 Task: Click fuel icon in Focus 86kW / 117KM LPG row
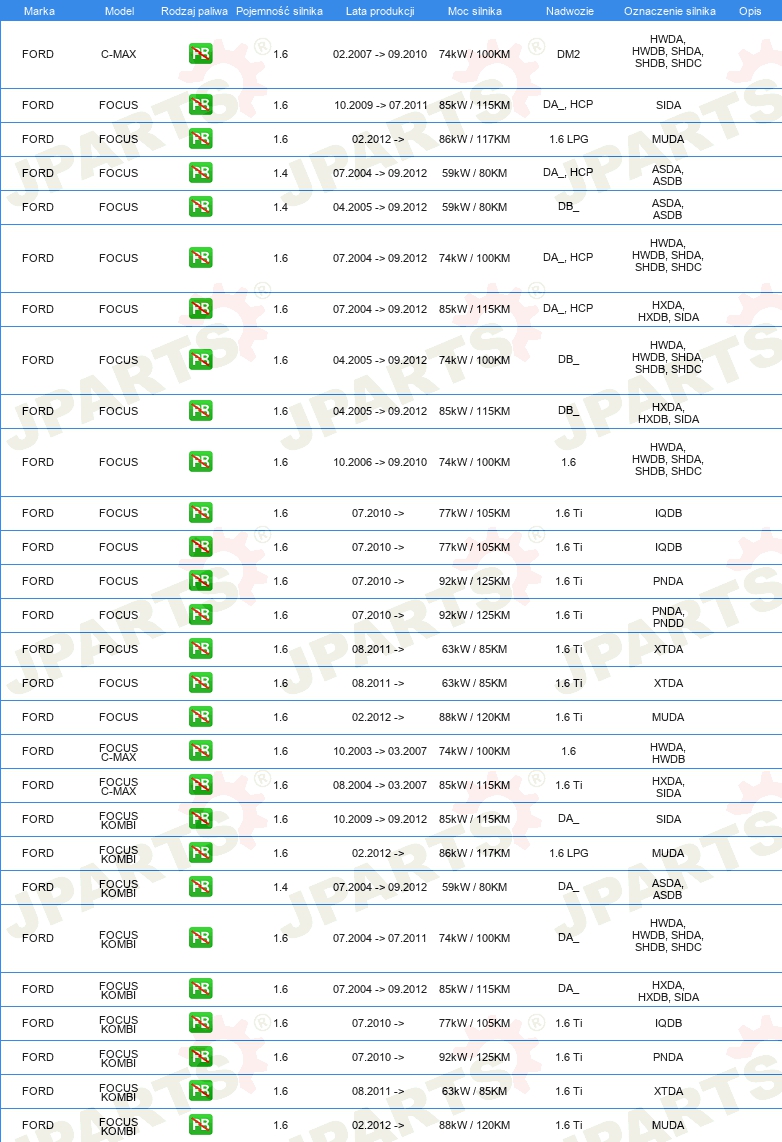[200, 139]
